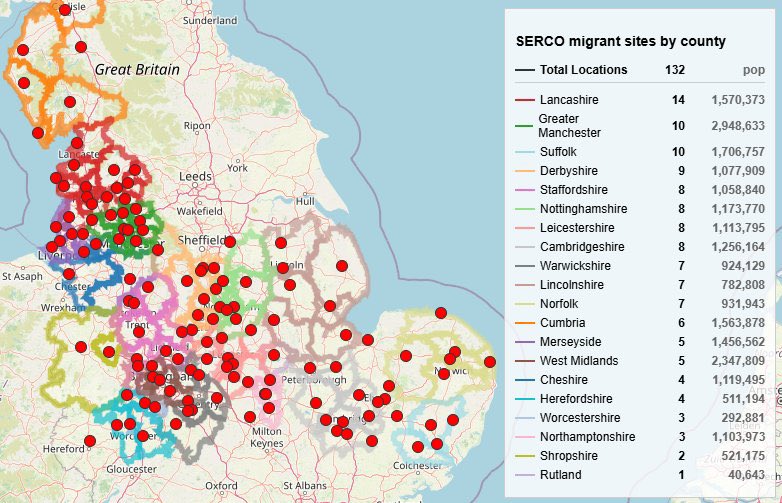Click the red marker at Carlisle
This screenshot has width=782, height=503.
pos(65,9)
